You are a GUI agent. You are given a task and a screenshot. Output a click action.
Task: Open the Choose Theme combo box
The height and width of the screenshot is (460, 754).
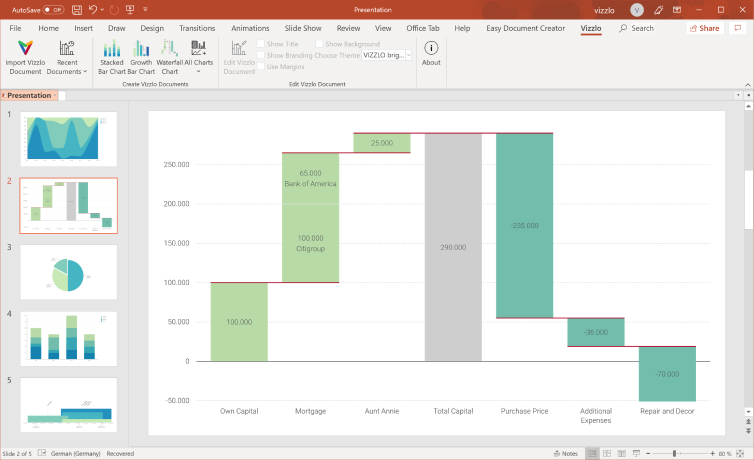[387, 55]
